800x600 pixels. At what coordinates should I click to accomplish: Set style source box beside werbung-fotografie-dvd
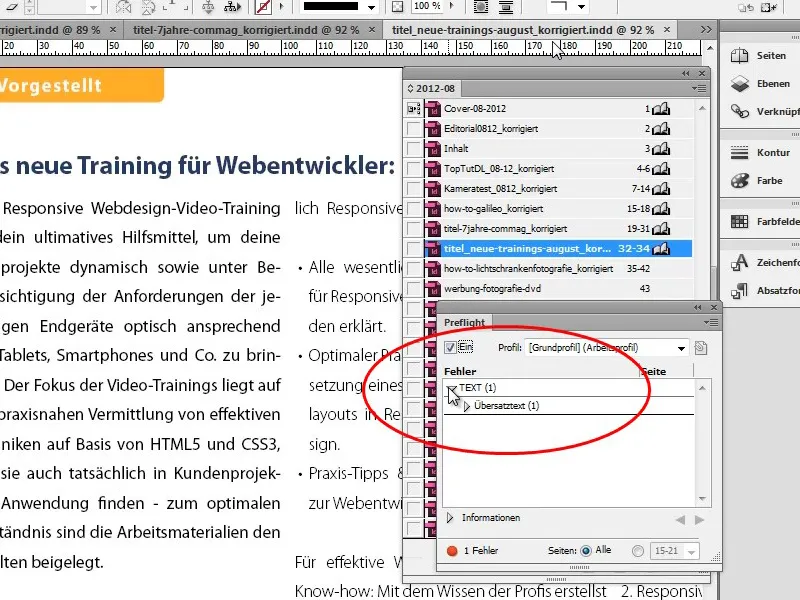click(x=413, y=289)
